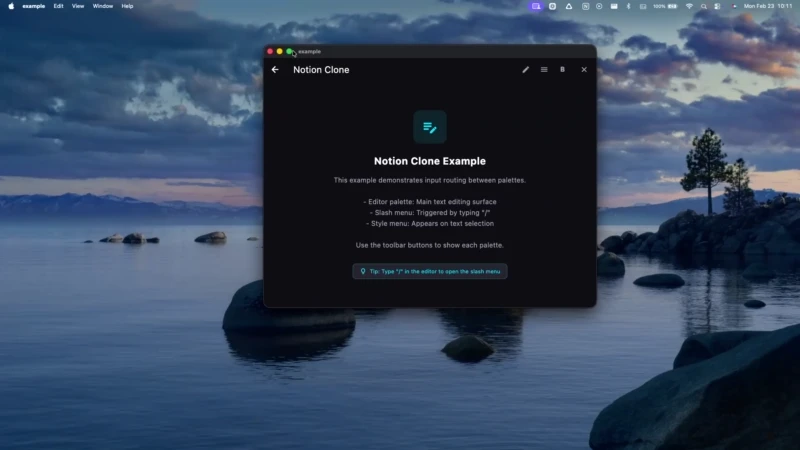
Task: Click the teal edit-note app icon
Action: pos(430,127)
